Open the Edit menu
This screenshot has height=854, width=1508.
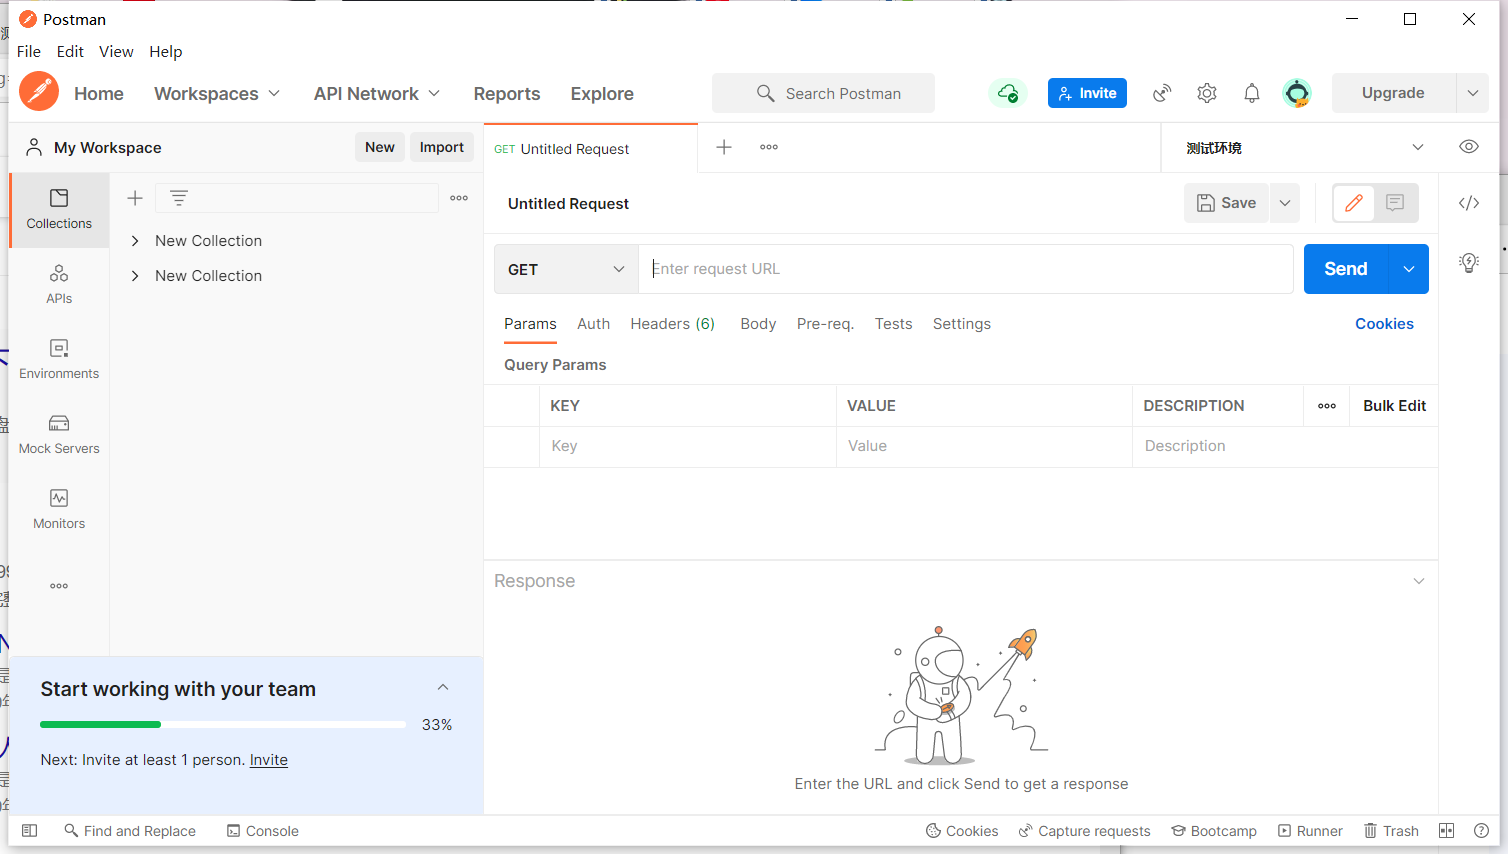70,52
